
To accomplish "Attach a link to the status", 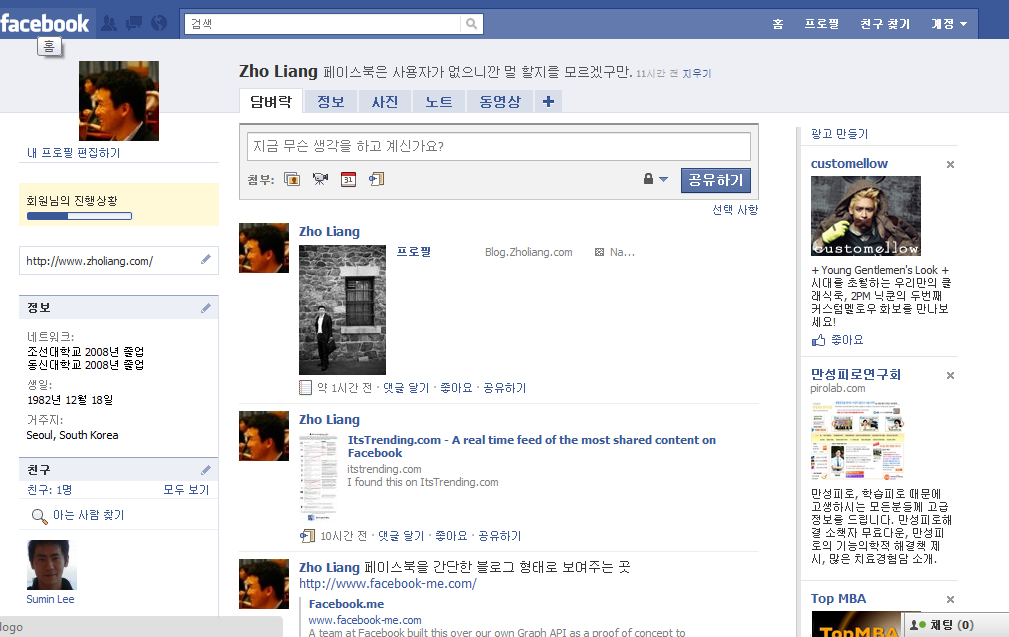I will pos(376,180).
